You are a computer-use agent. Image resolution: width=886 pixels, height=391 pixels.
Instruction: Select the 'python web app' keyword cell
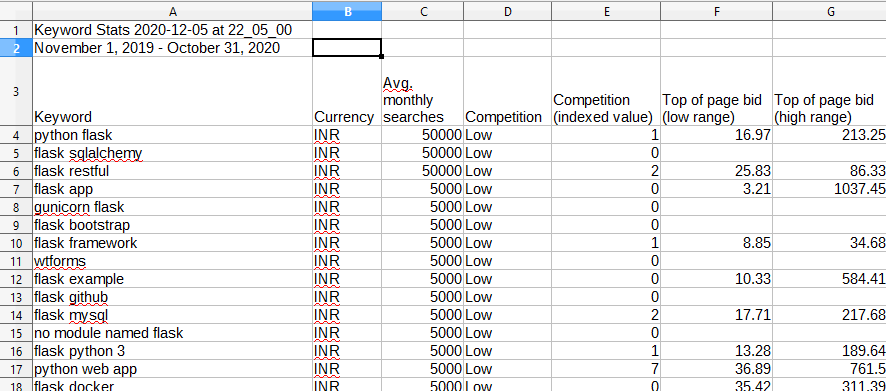tap(172, 370)
